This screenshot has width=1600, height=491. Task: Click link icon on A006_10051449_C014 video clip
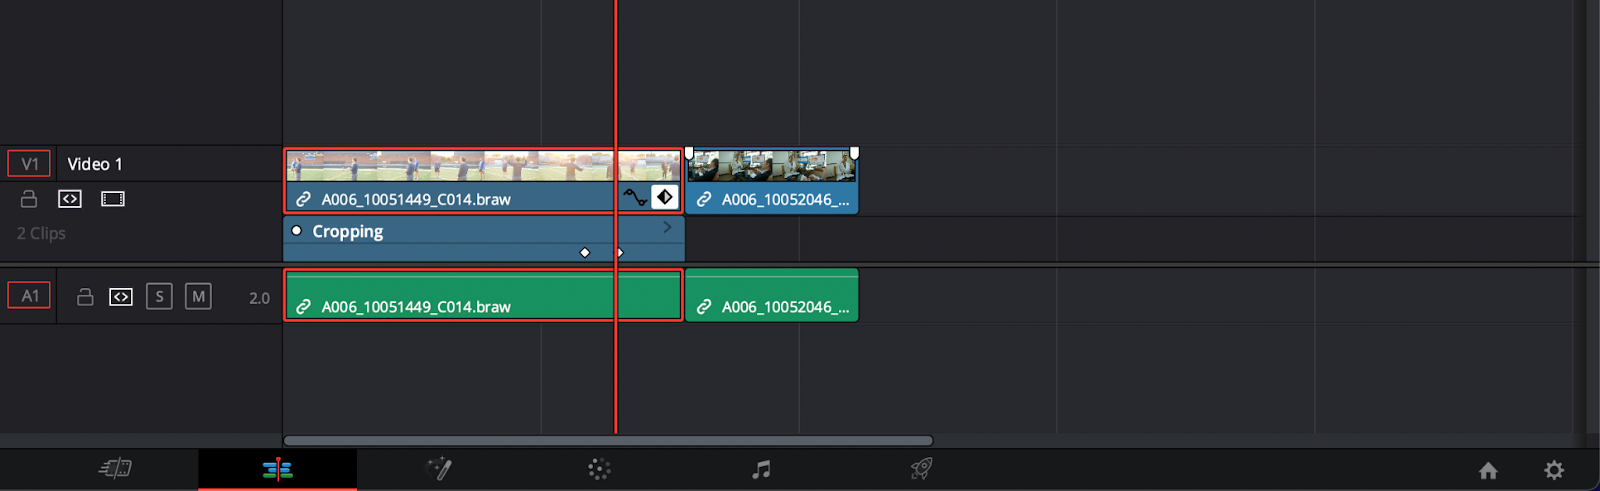point(303,199)
